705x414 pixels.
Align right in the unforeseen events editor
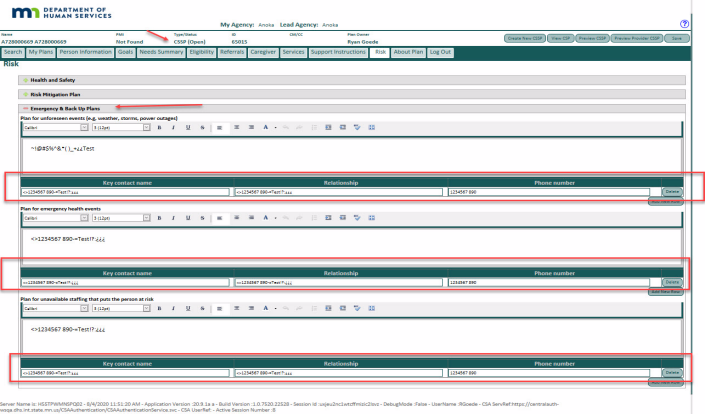[x=251, y=128]
